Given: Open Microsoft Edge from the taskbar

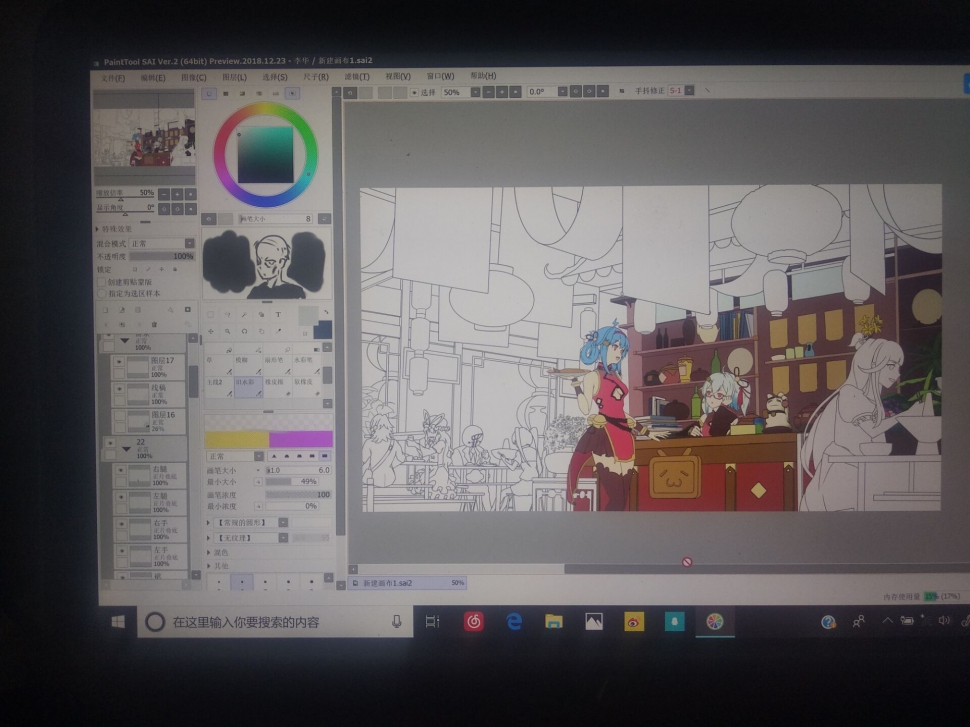Looking at the screenshot, I should 514,621.
